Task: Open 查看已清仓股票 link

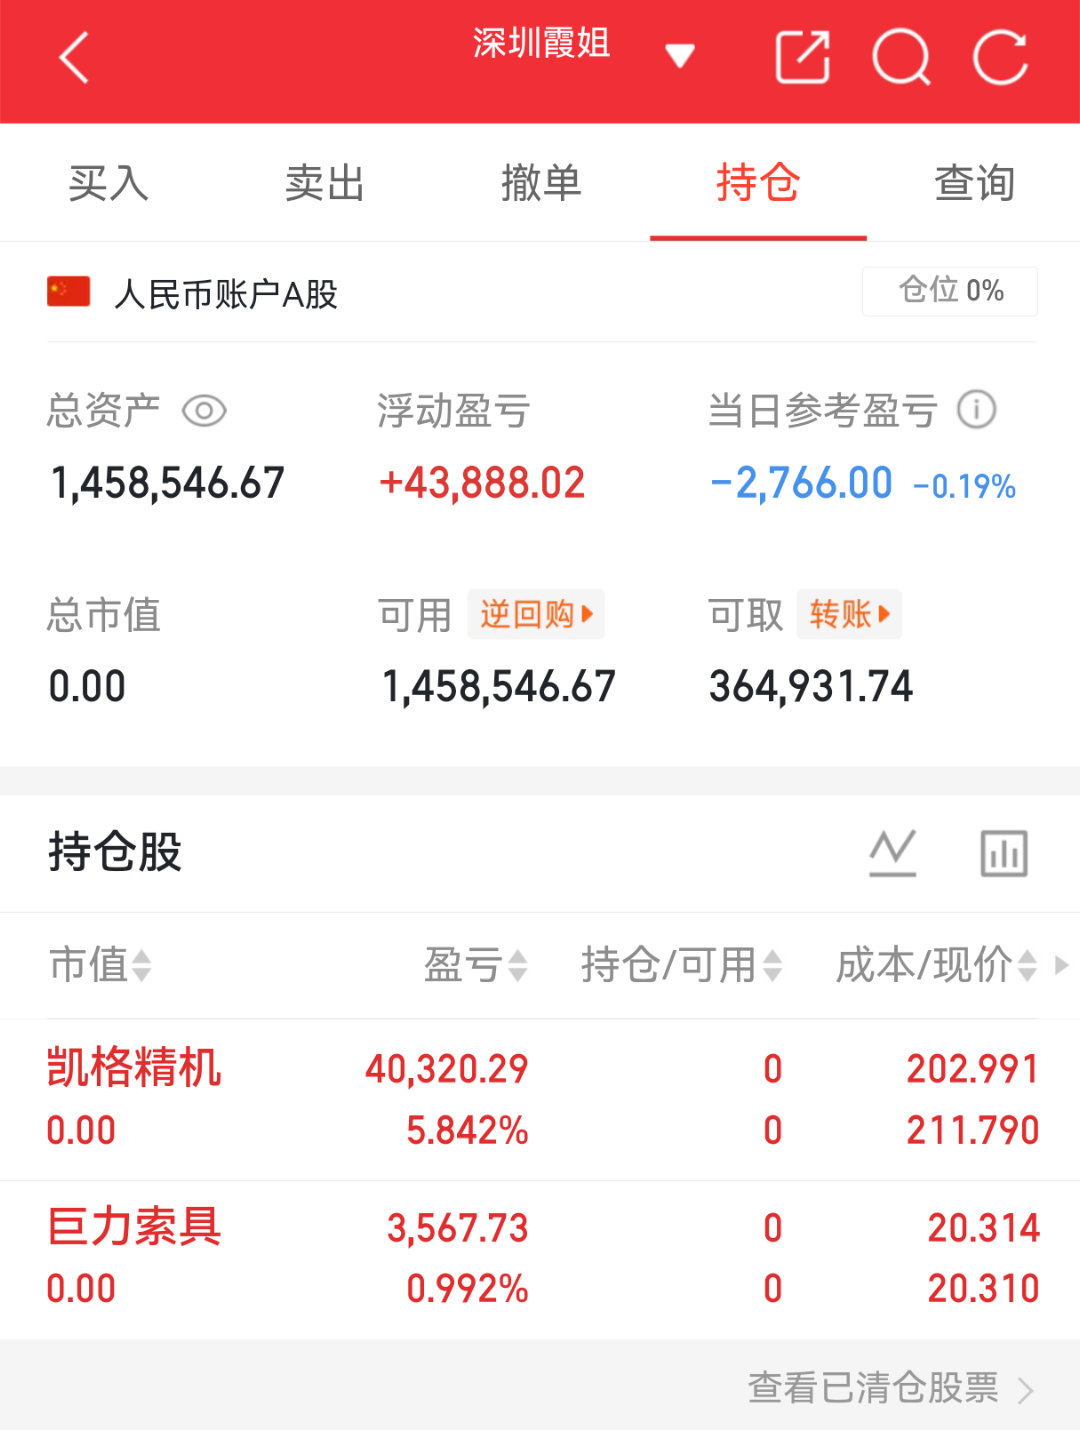Action: [890, 1387]
